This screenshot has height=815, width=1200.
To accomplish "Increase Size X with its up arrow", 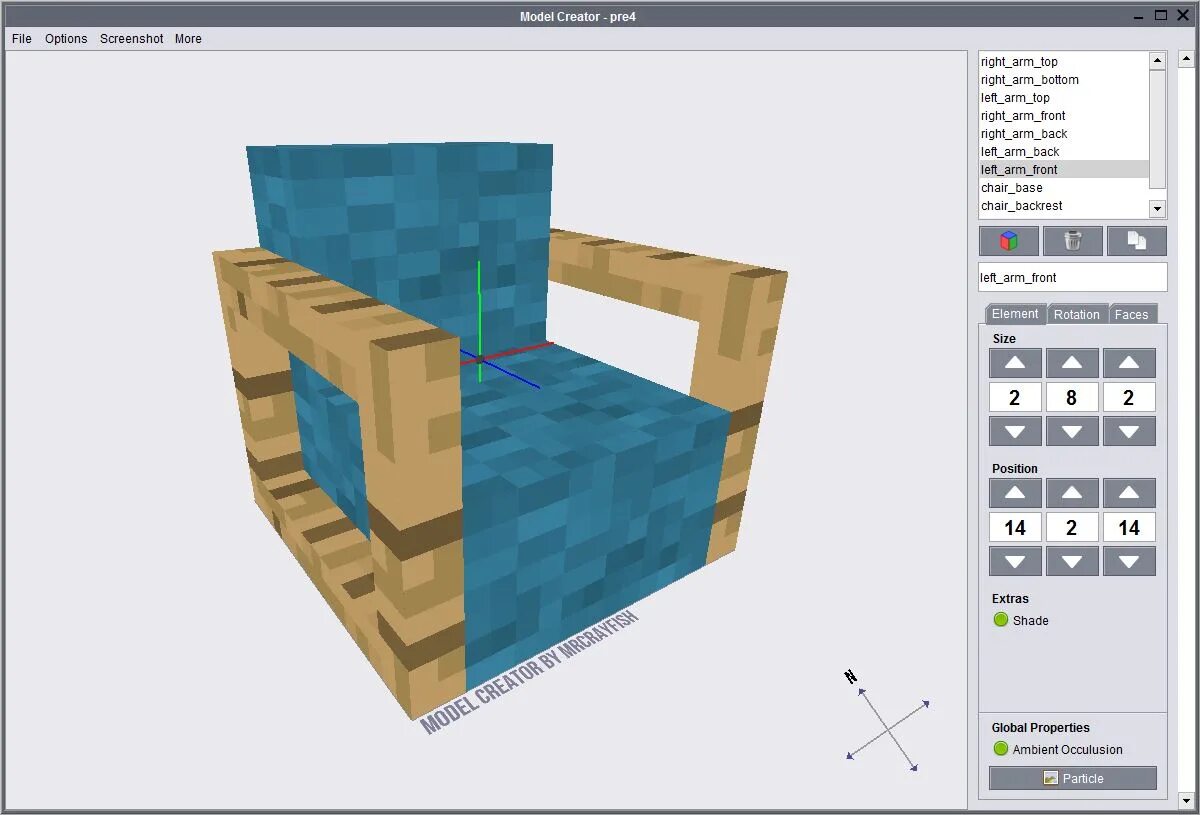I will click(1015, 363).
